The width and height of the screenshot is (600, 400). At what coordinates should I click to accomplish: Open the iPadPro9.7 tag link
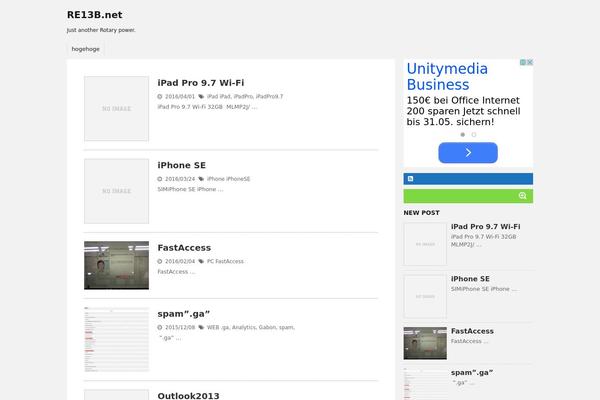click(x=269, y=96)
